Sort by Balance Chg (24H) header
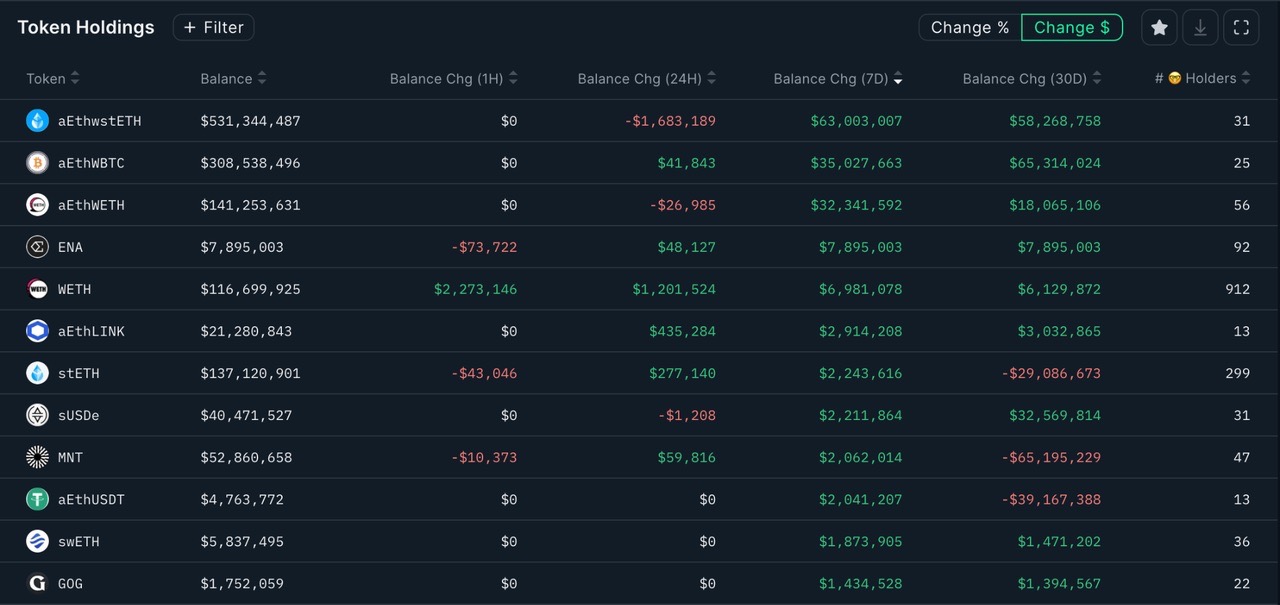The width and height of the screenshot is (1280, 605). [x=646, y=79]
